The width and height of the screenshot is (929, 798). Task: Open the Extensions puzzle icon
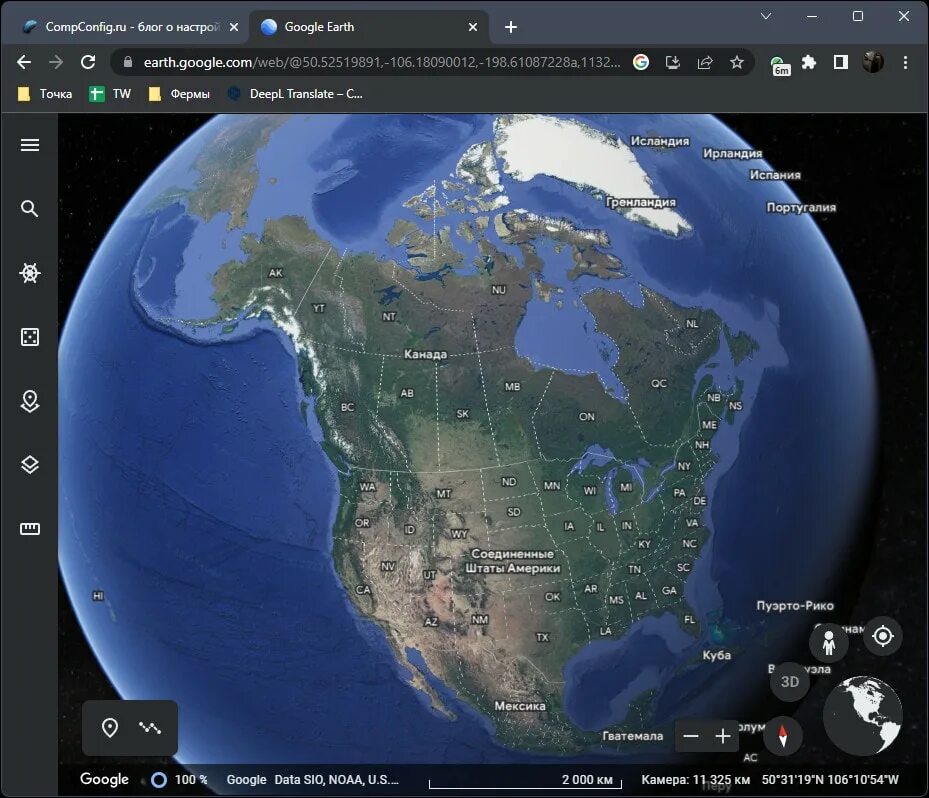tap(809, 62)
